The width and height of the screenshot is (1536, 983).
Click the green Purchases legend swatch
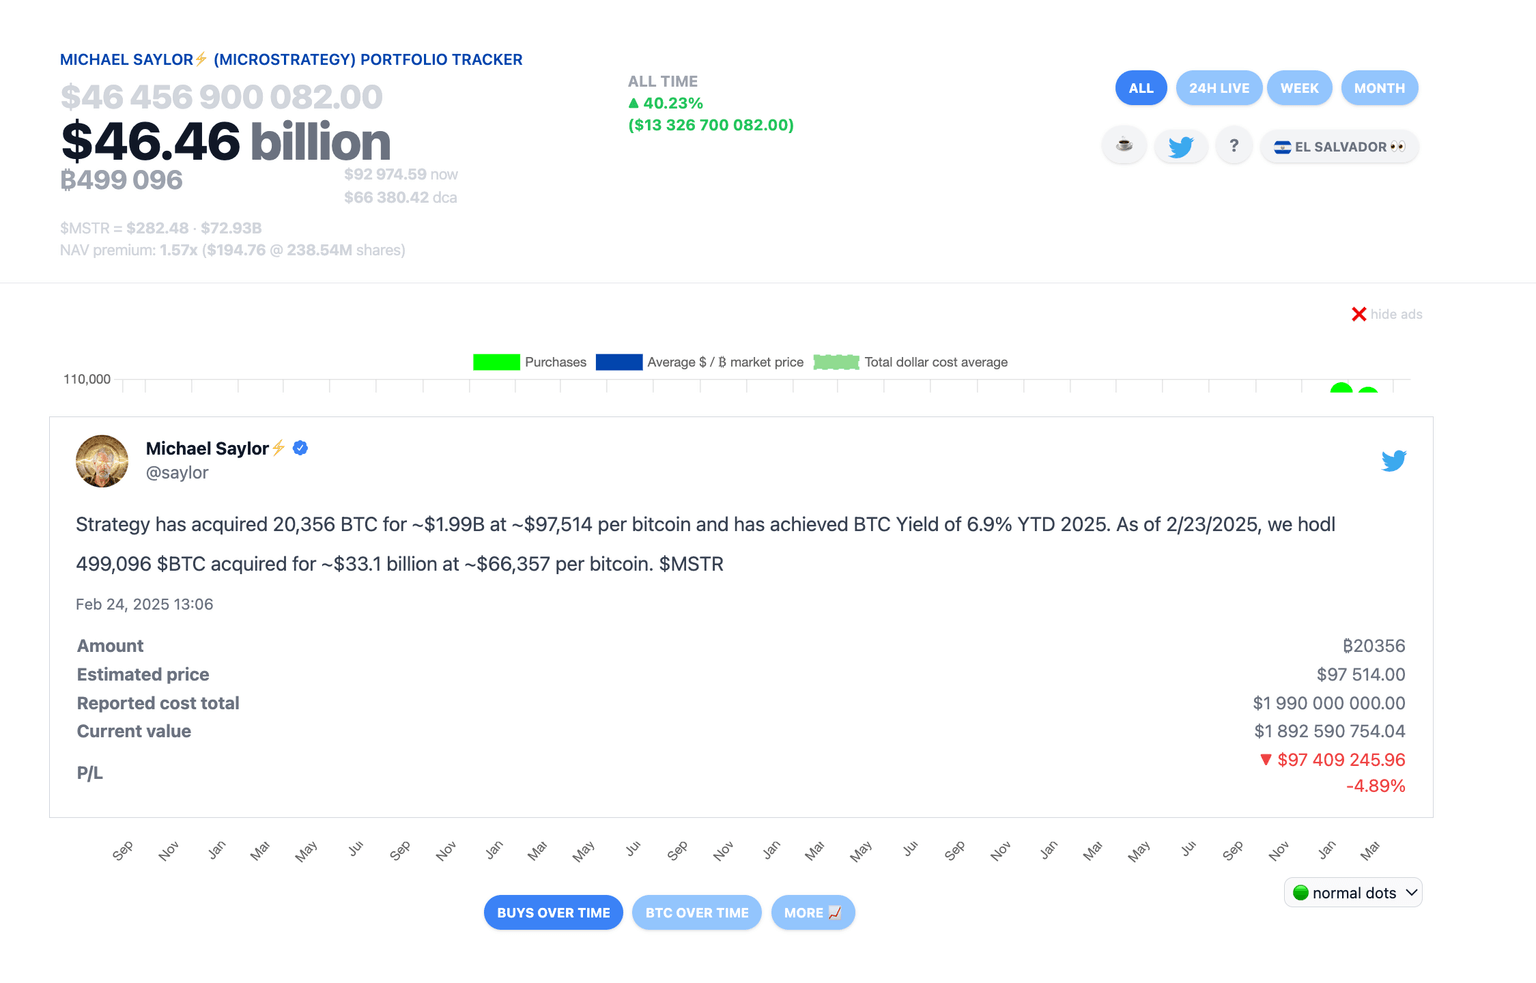tap(496, 362)
